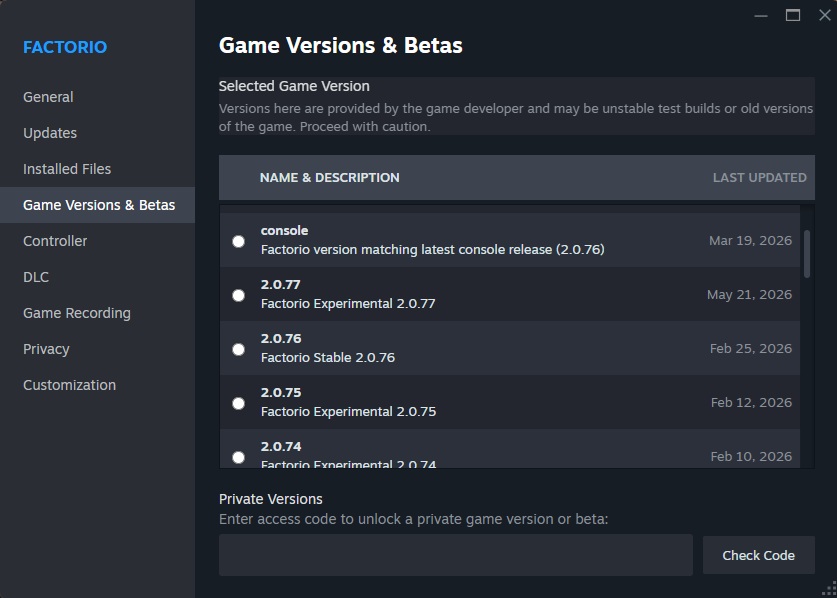Click the LAST UPDATED column header
837x598 pixels.
[x=760, y=178]
